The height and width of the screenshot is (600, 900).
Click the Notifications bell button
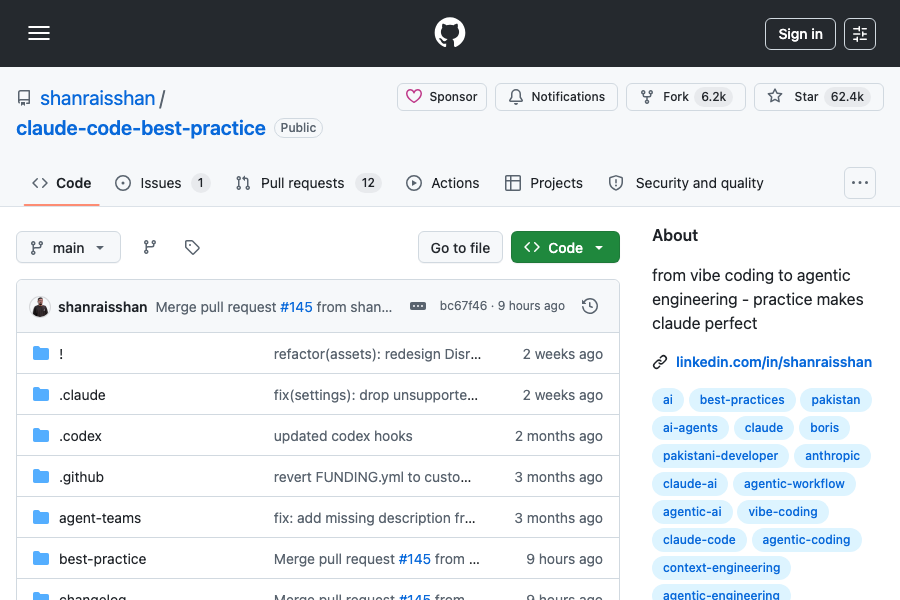[556, 96]
